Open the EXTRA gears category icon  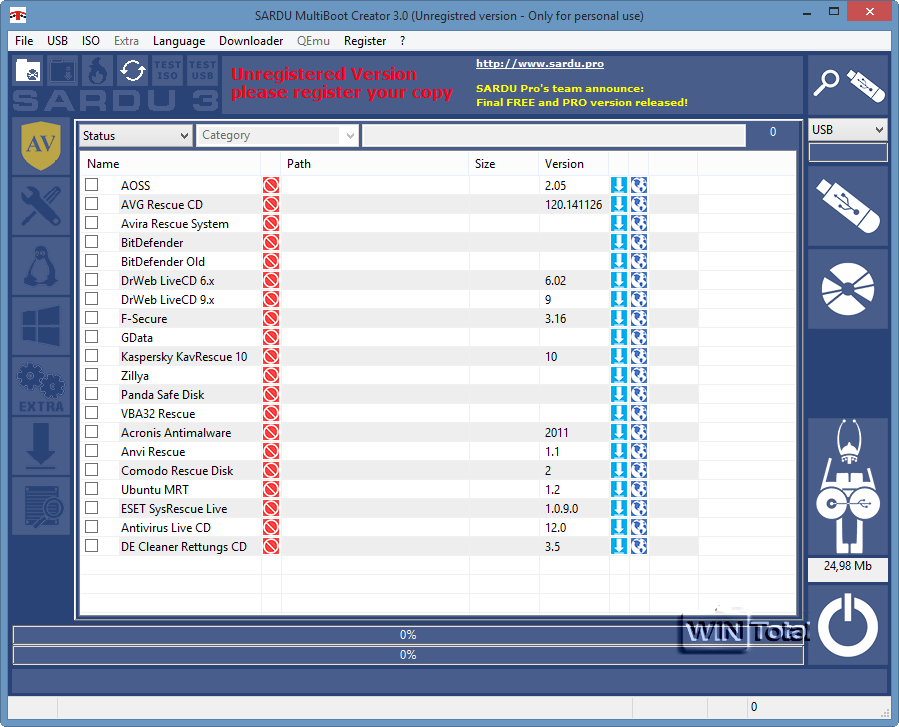[40, 385]
